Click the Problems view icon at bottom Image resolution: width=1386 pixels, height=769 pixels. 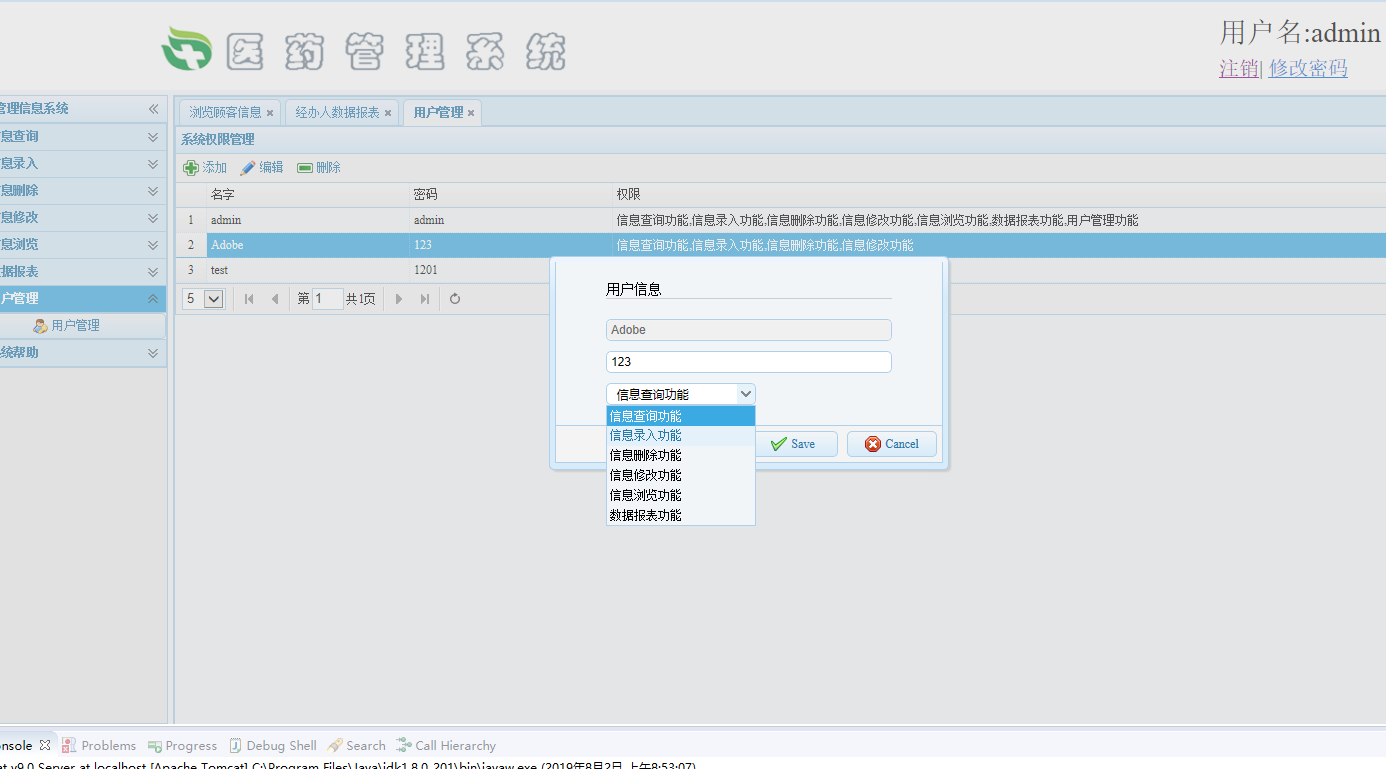click(x=67, y=745)
